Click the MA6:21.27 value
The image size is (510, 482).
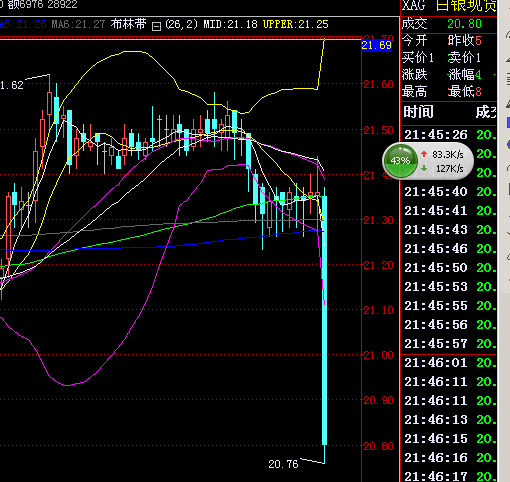(78, 24)
